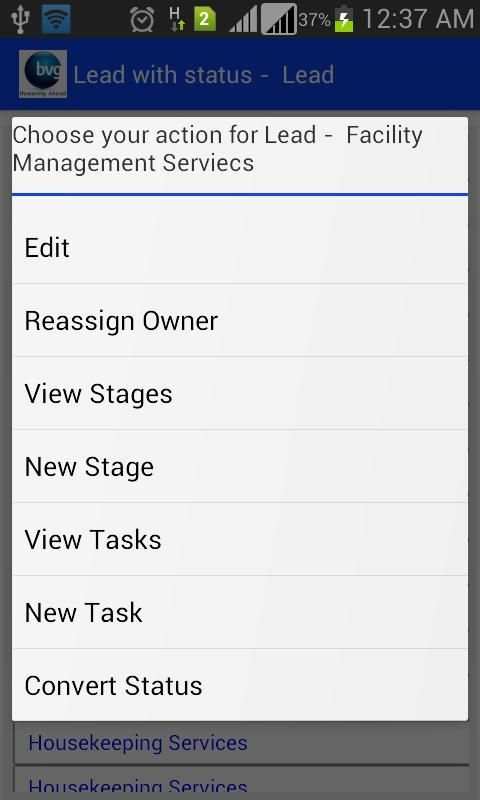Image resolution: width=480 pixels, height=800 pixels.
Task: Tap the charging battery icon
Action: tap(344, 19)
